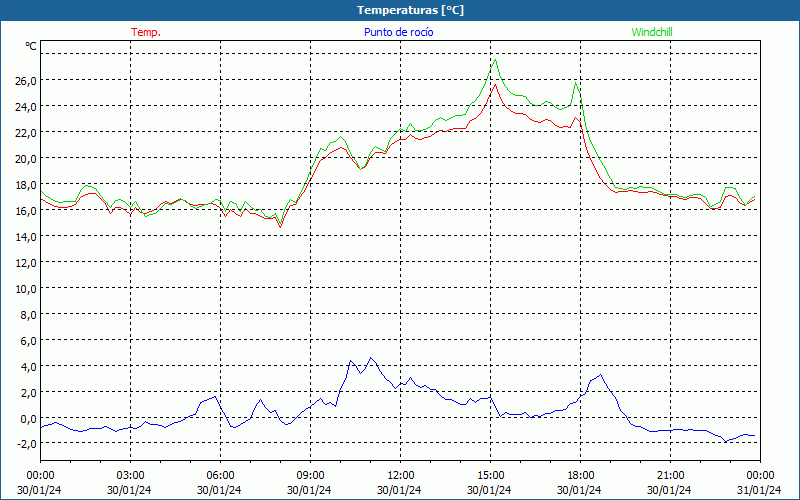Click the "14,0" y-axis value
Screen dimensions: 800x500
click(x=26, y=237)
